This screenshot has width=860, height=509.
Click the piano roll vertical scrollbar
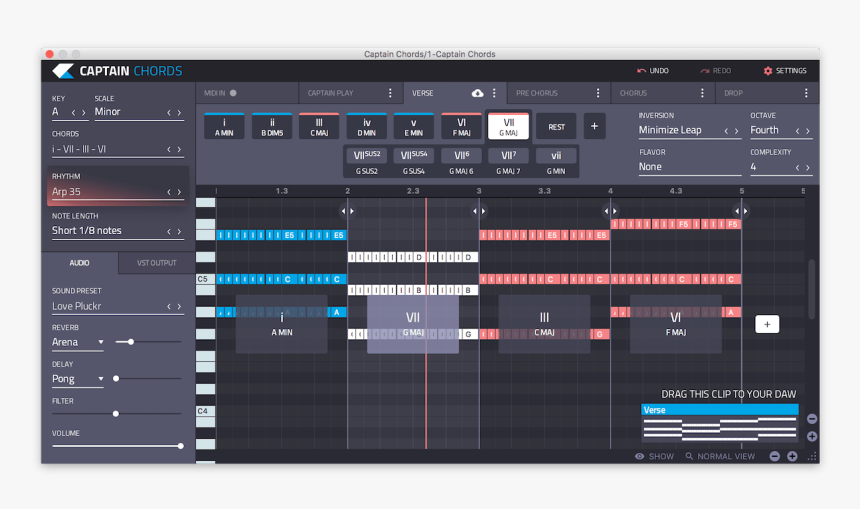click(811, 289)
